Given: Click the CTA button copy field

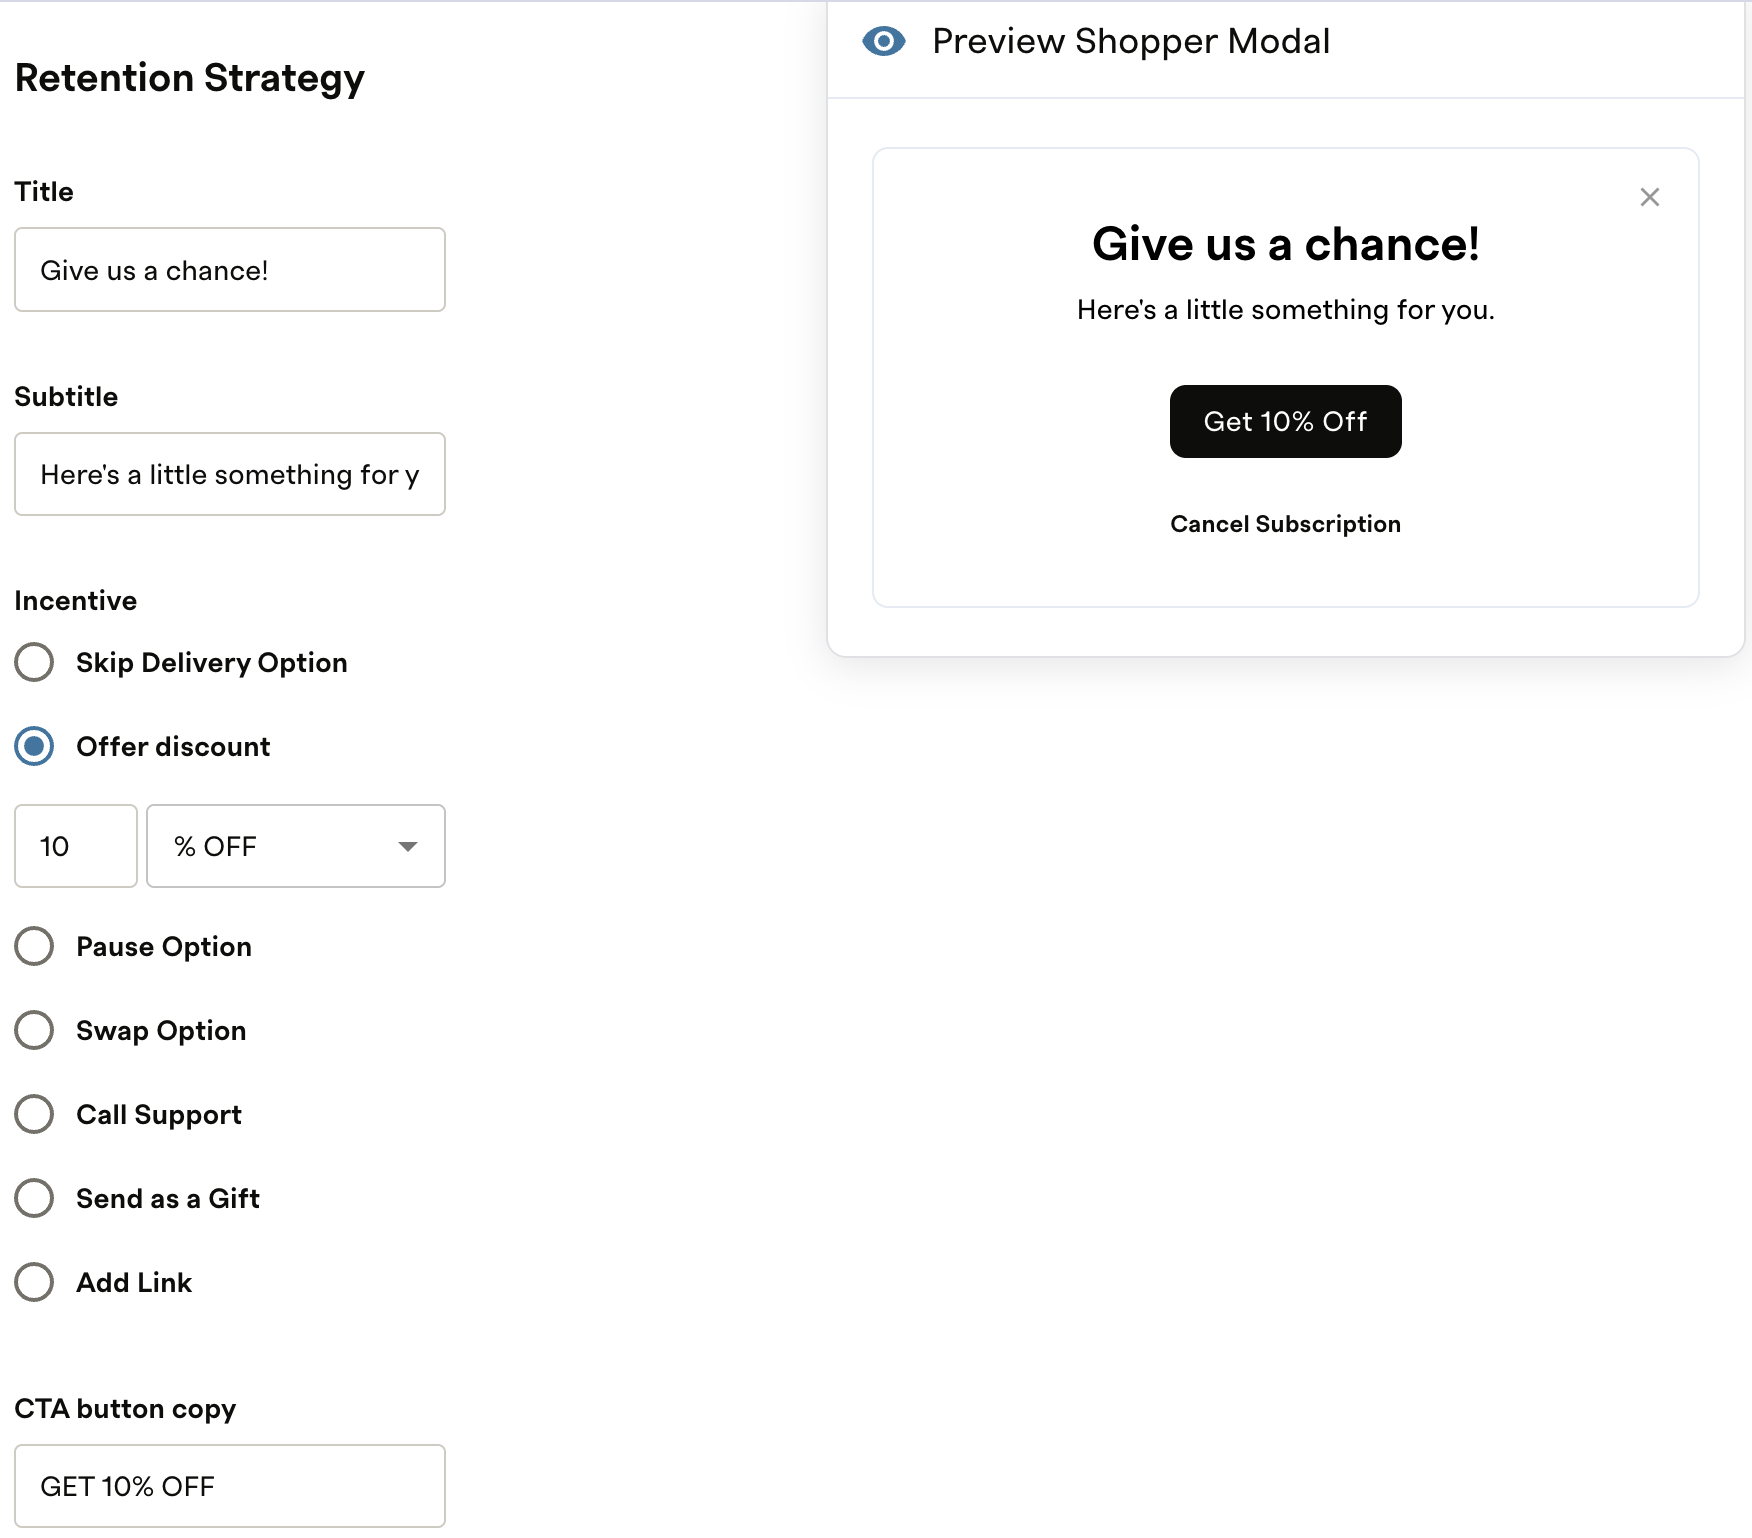Looking at the screenshot, I should [230, 1486].
